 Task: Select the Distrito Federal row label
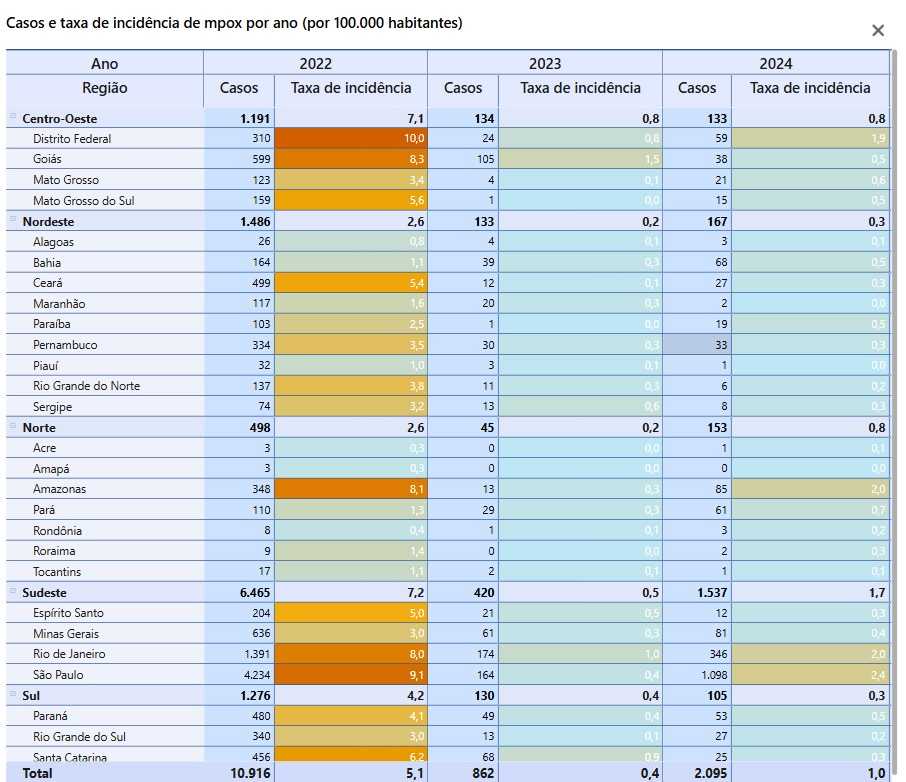72,139
